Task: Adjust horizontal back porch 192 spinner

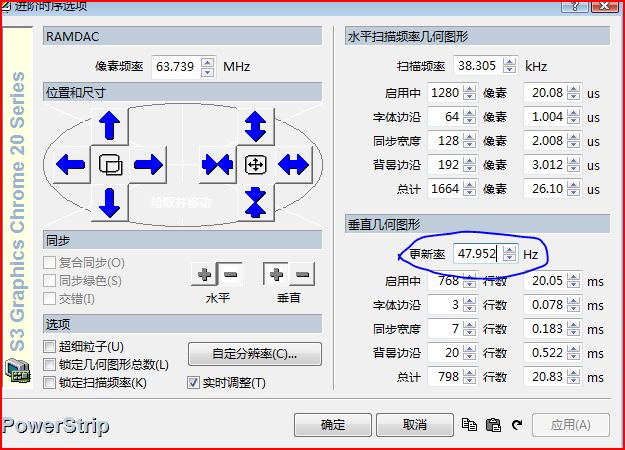Action: (470, 165)
